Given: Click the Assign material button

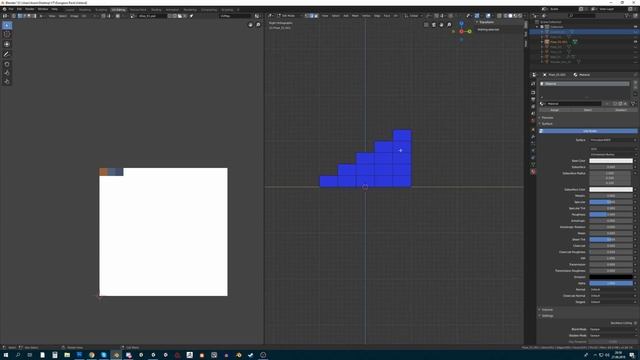Looking at the screenshot, I should pos(554,110).
